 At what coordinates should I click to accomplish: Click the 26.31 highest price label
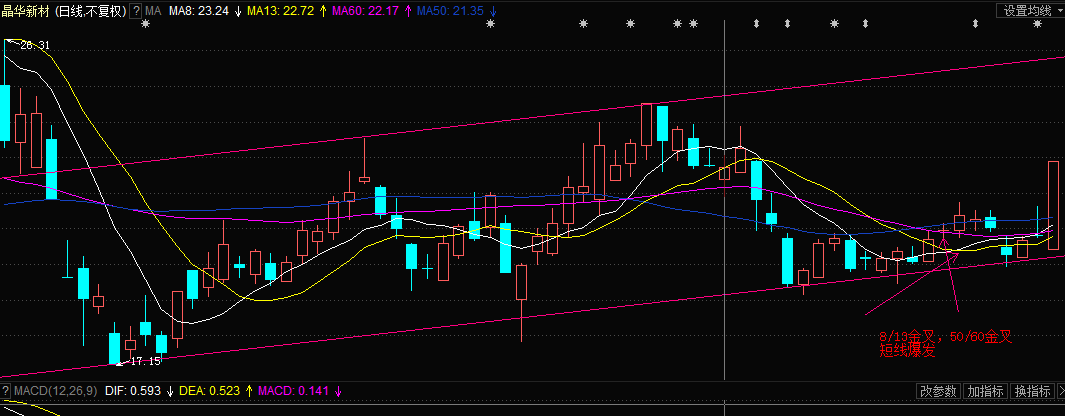point(34,45)
